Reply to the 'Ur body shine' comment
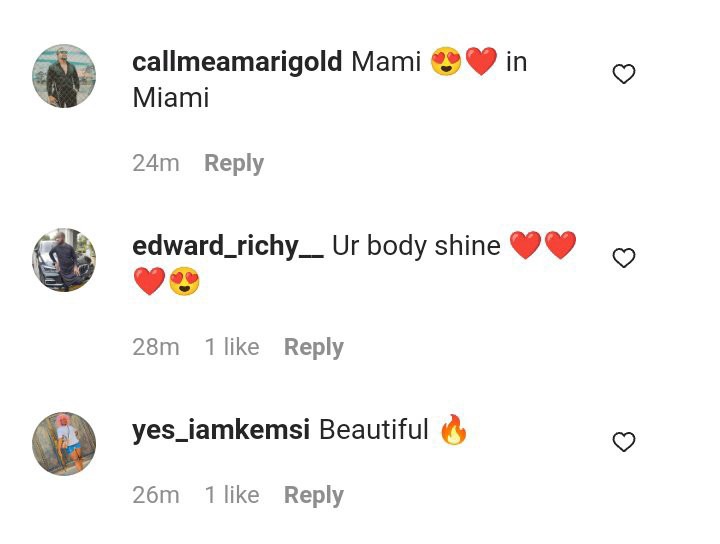The width and height of the screenshot is (720, 544). (x=314, y=347)
